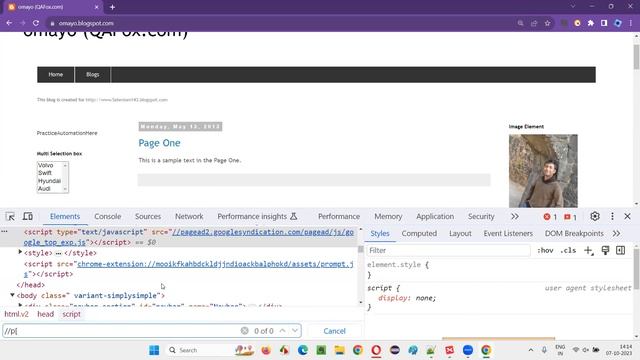Open the DOM Breakpoints tab

(574, 233)
